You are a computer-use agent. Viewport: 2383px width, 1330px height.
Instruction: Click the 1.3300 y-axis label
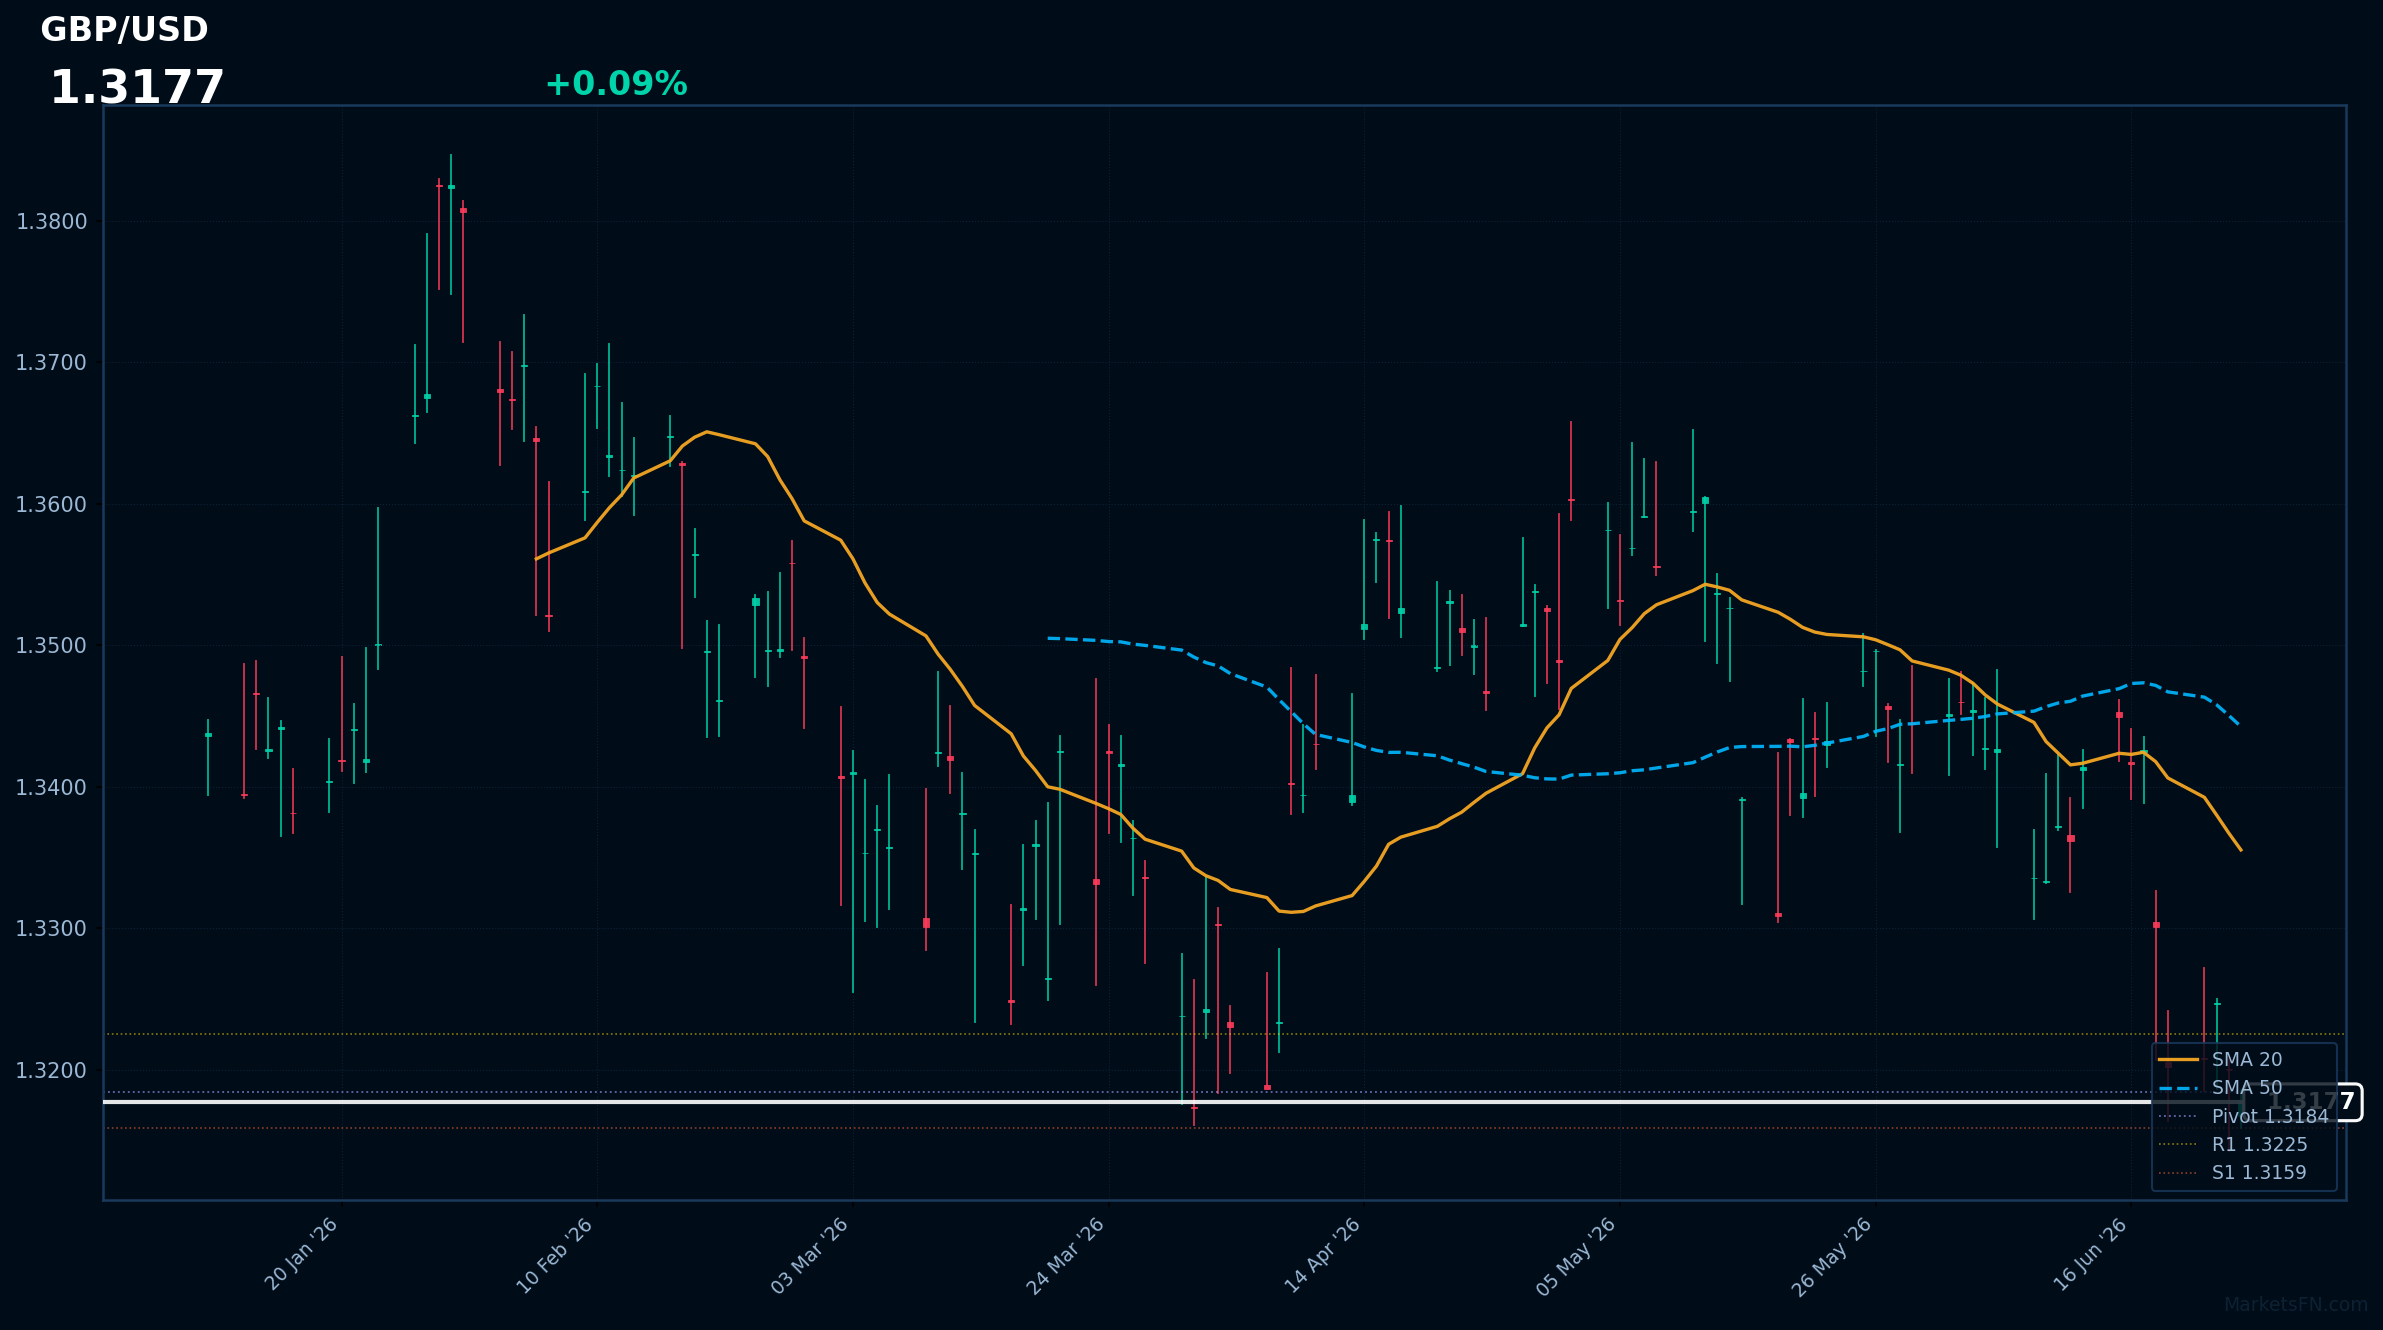(52, 929)
